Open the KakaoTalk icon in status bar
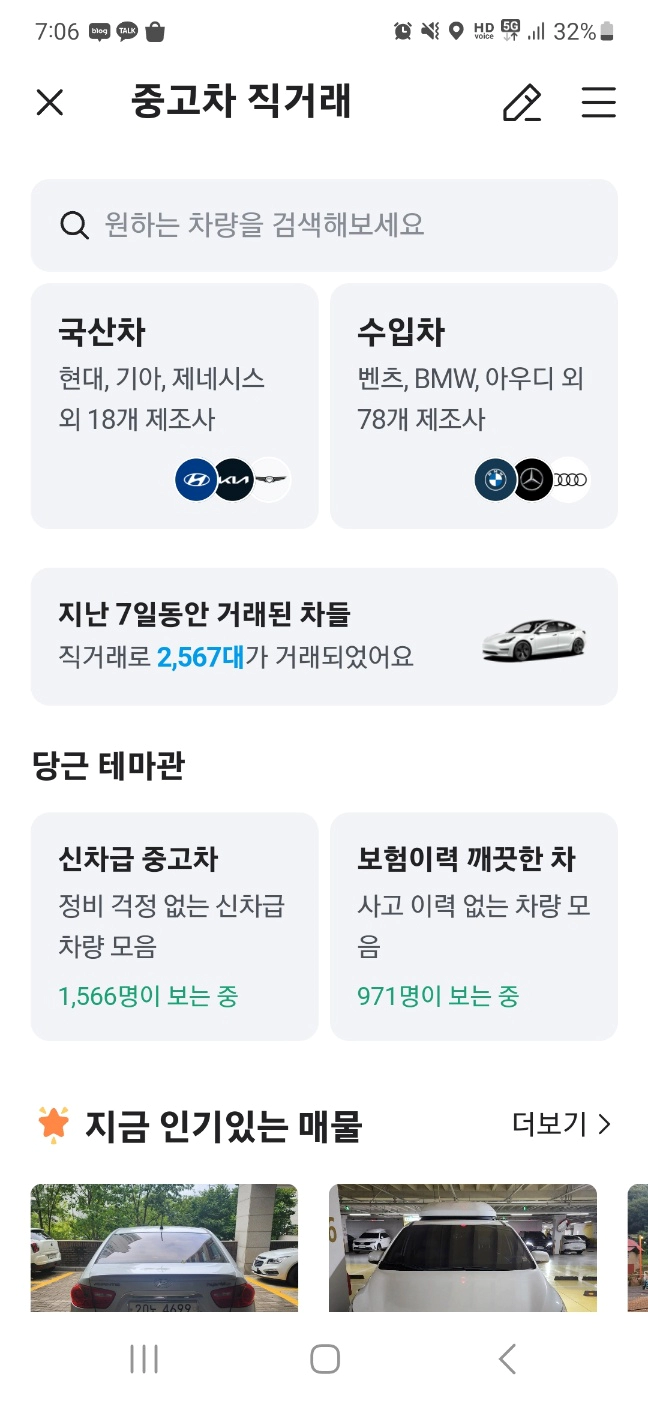 click(x=127, y=31)
